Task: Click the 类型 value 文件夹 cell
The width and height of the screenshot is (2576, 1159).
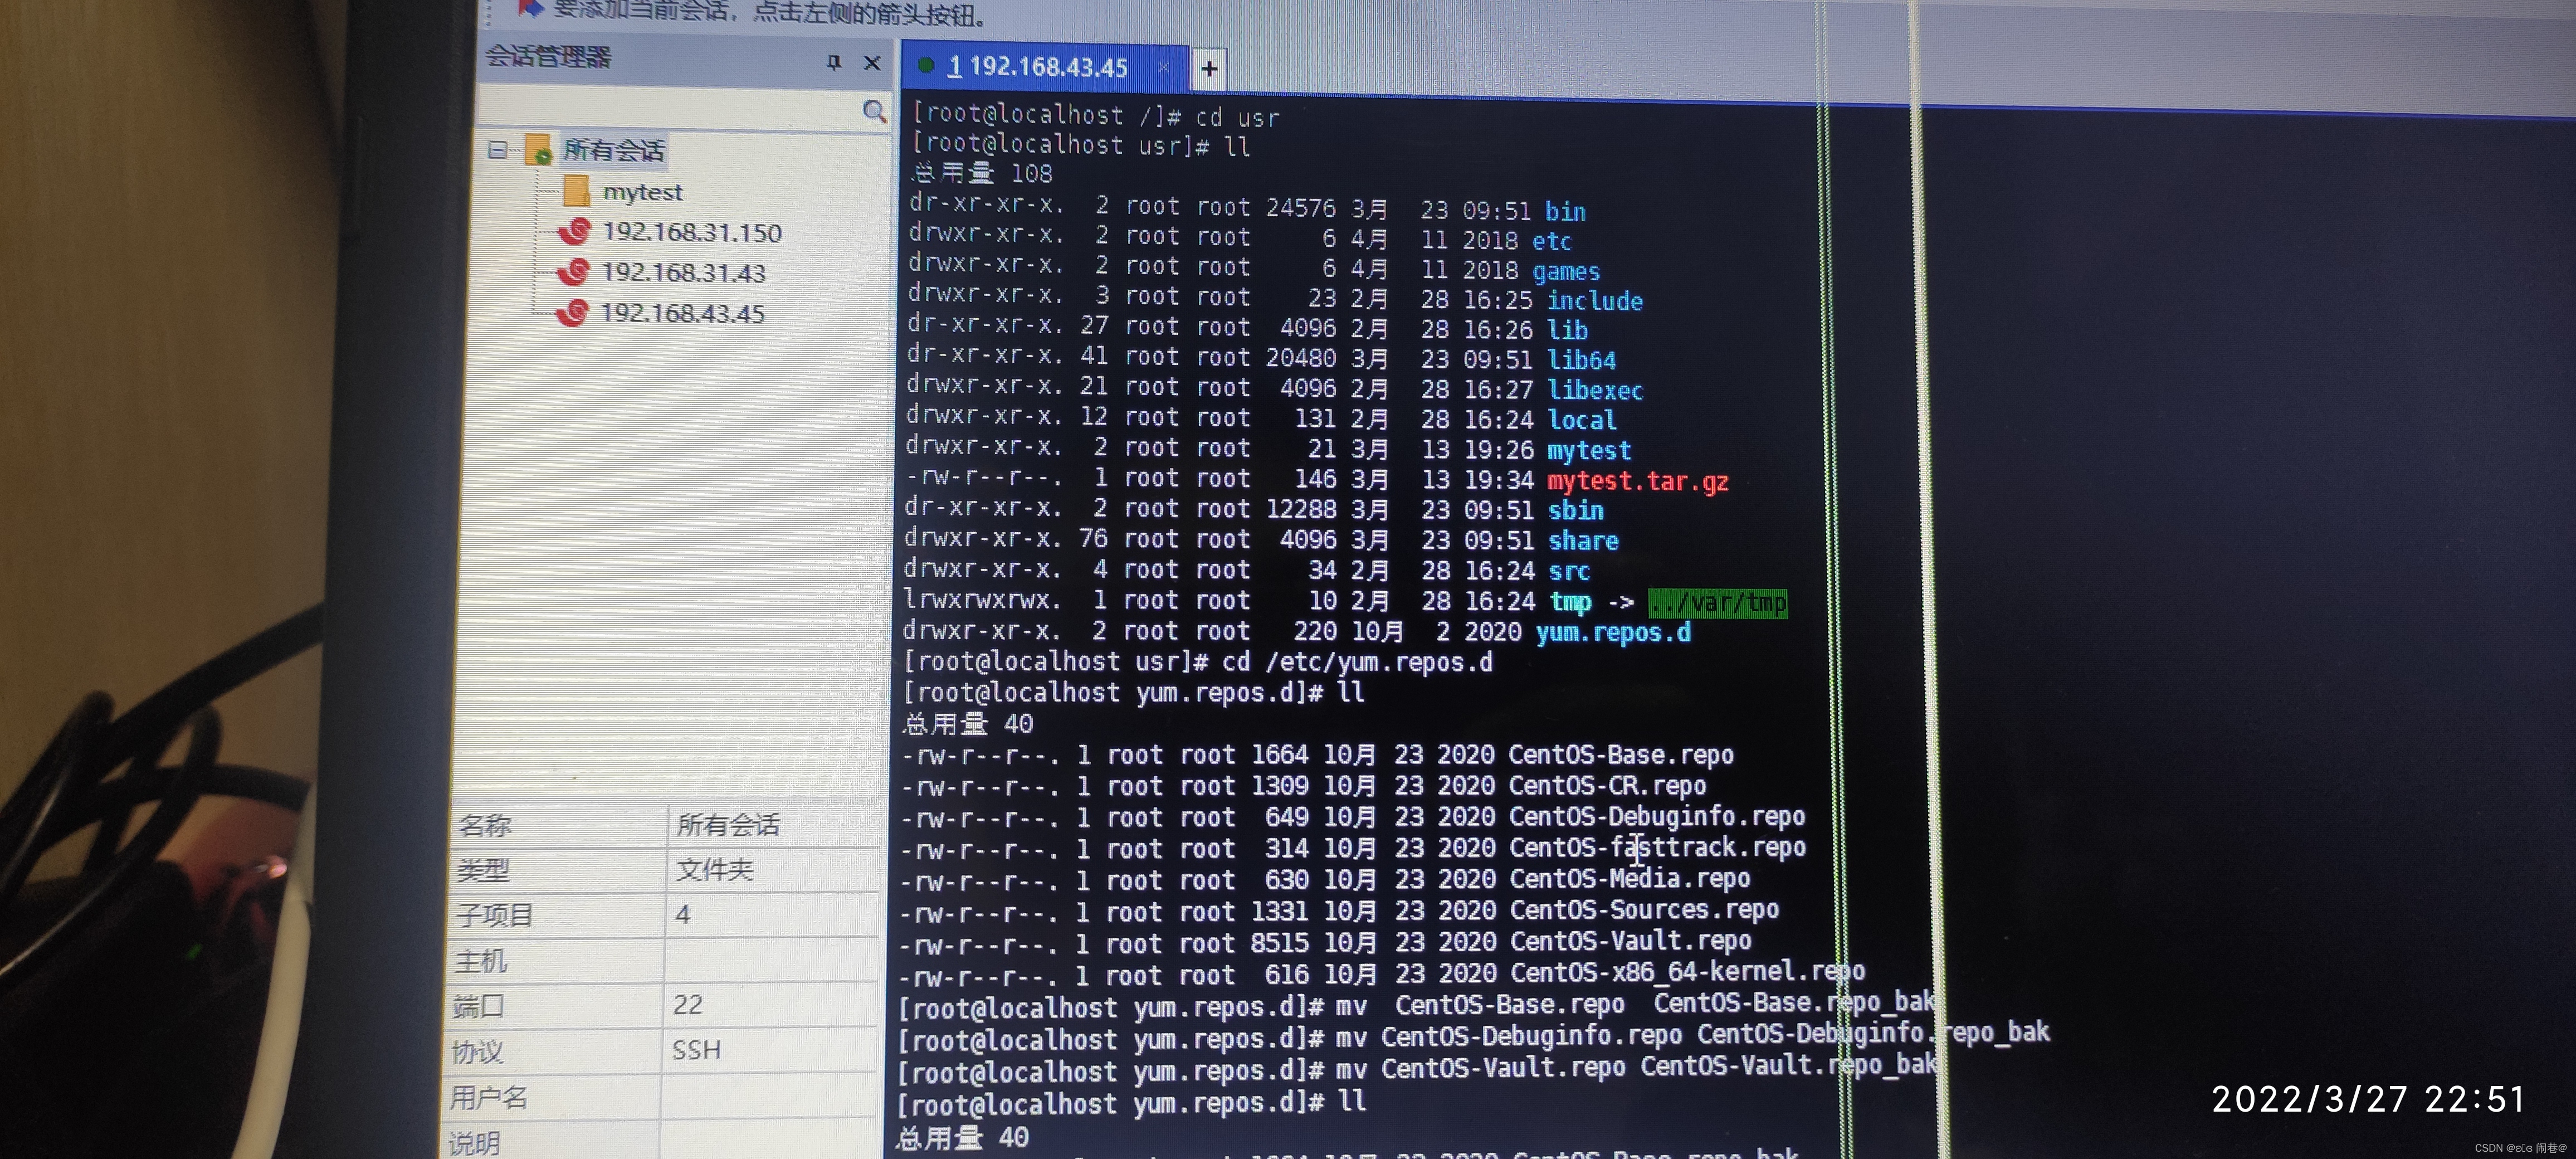Action: [x=714, y=869]
